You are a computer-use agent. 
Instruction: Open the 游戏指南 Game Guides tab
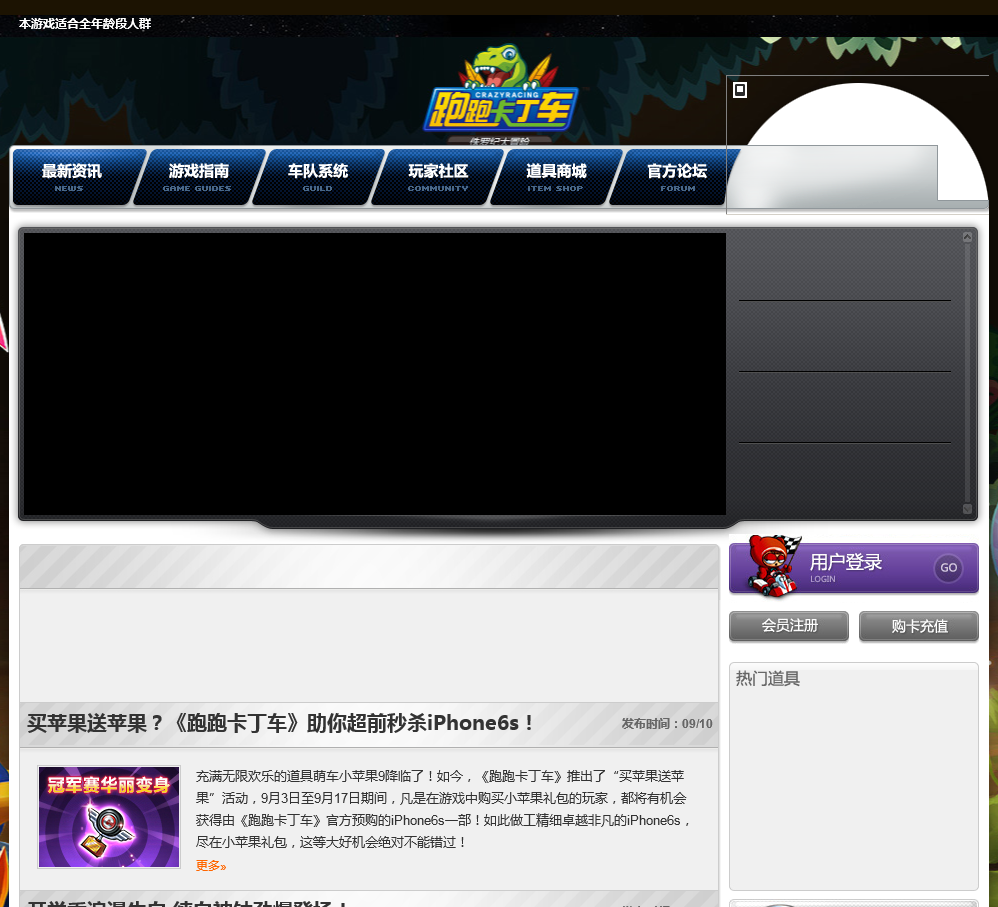tap(198, 177)
